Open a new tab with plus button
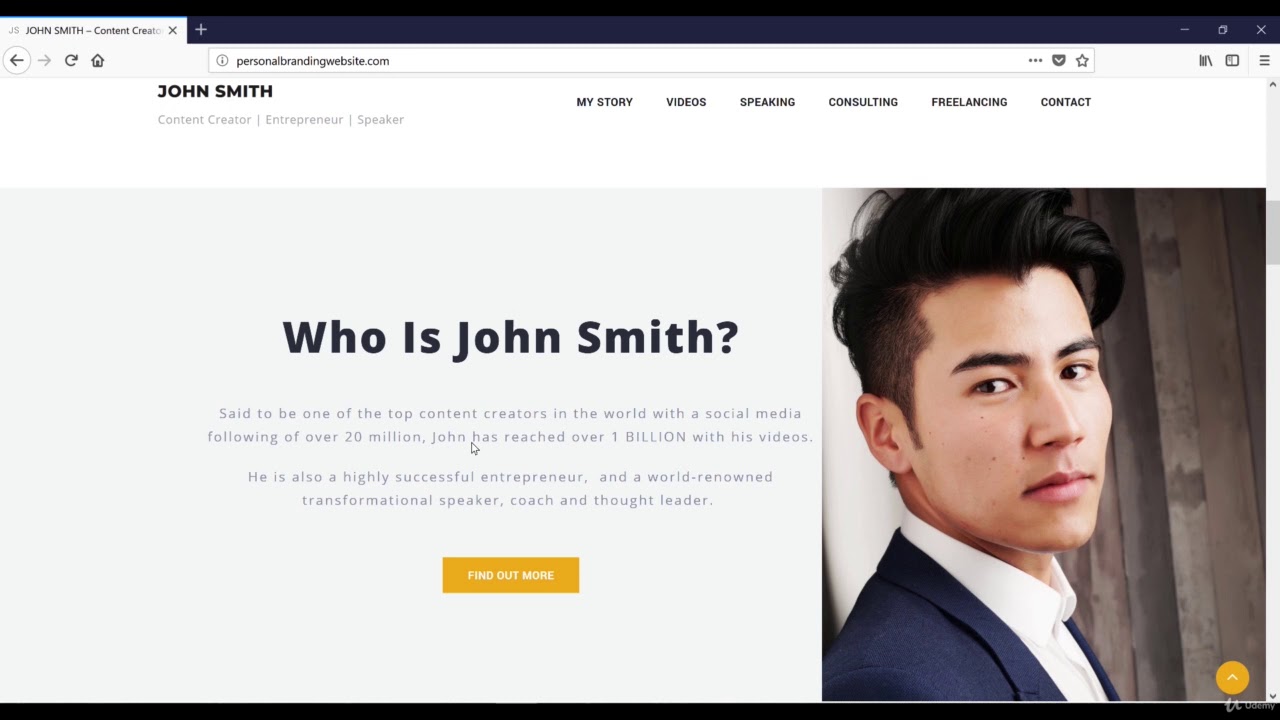Screen dimensions: 1280x720 coord(201,30)
